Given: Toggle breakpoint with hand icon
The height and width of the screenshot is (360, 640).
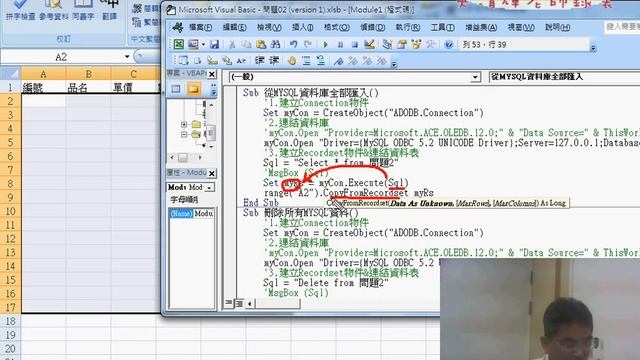Looking at the screenshot, I should click(291, 61).
